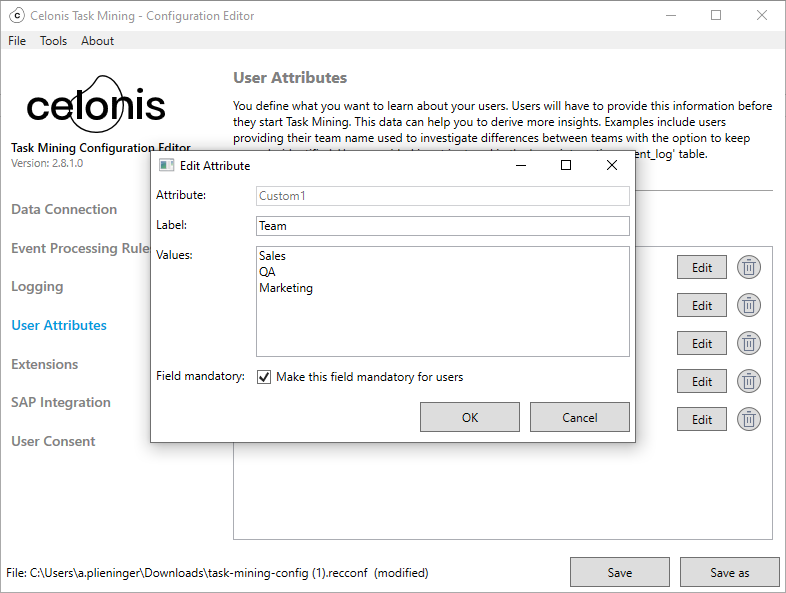Open the About menu
786x593 pixels.
(x=97, y=41)
